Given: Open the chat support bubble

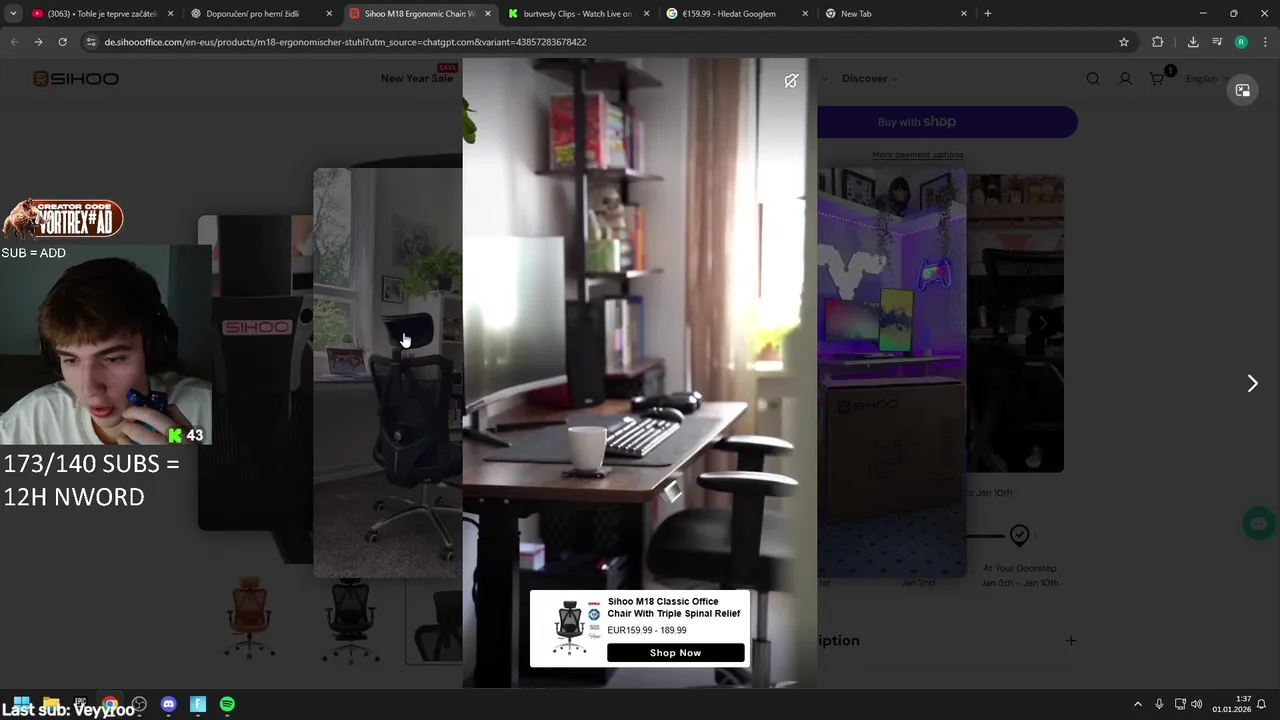Looking at the screenshot, I should [x=1258, y=523].
